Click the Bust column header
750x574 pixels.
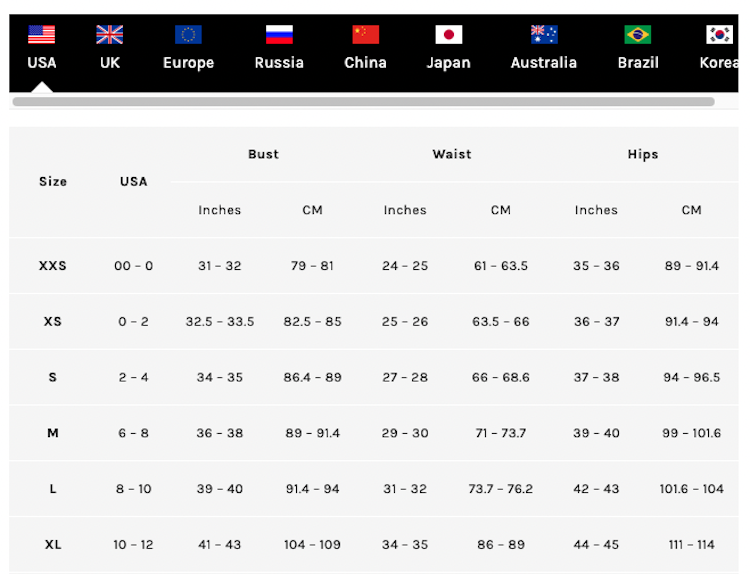(x=264, y=154)
